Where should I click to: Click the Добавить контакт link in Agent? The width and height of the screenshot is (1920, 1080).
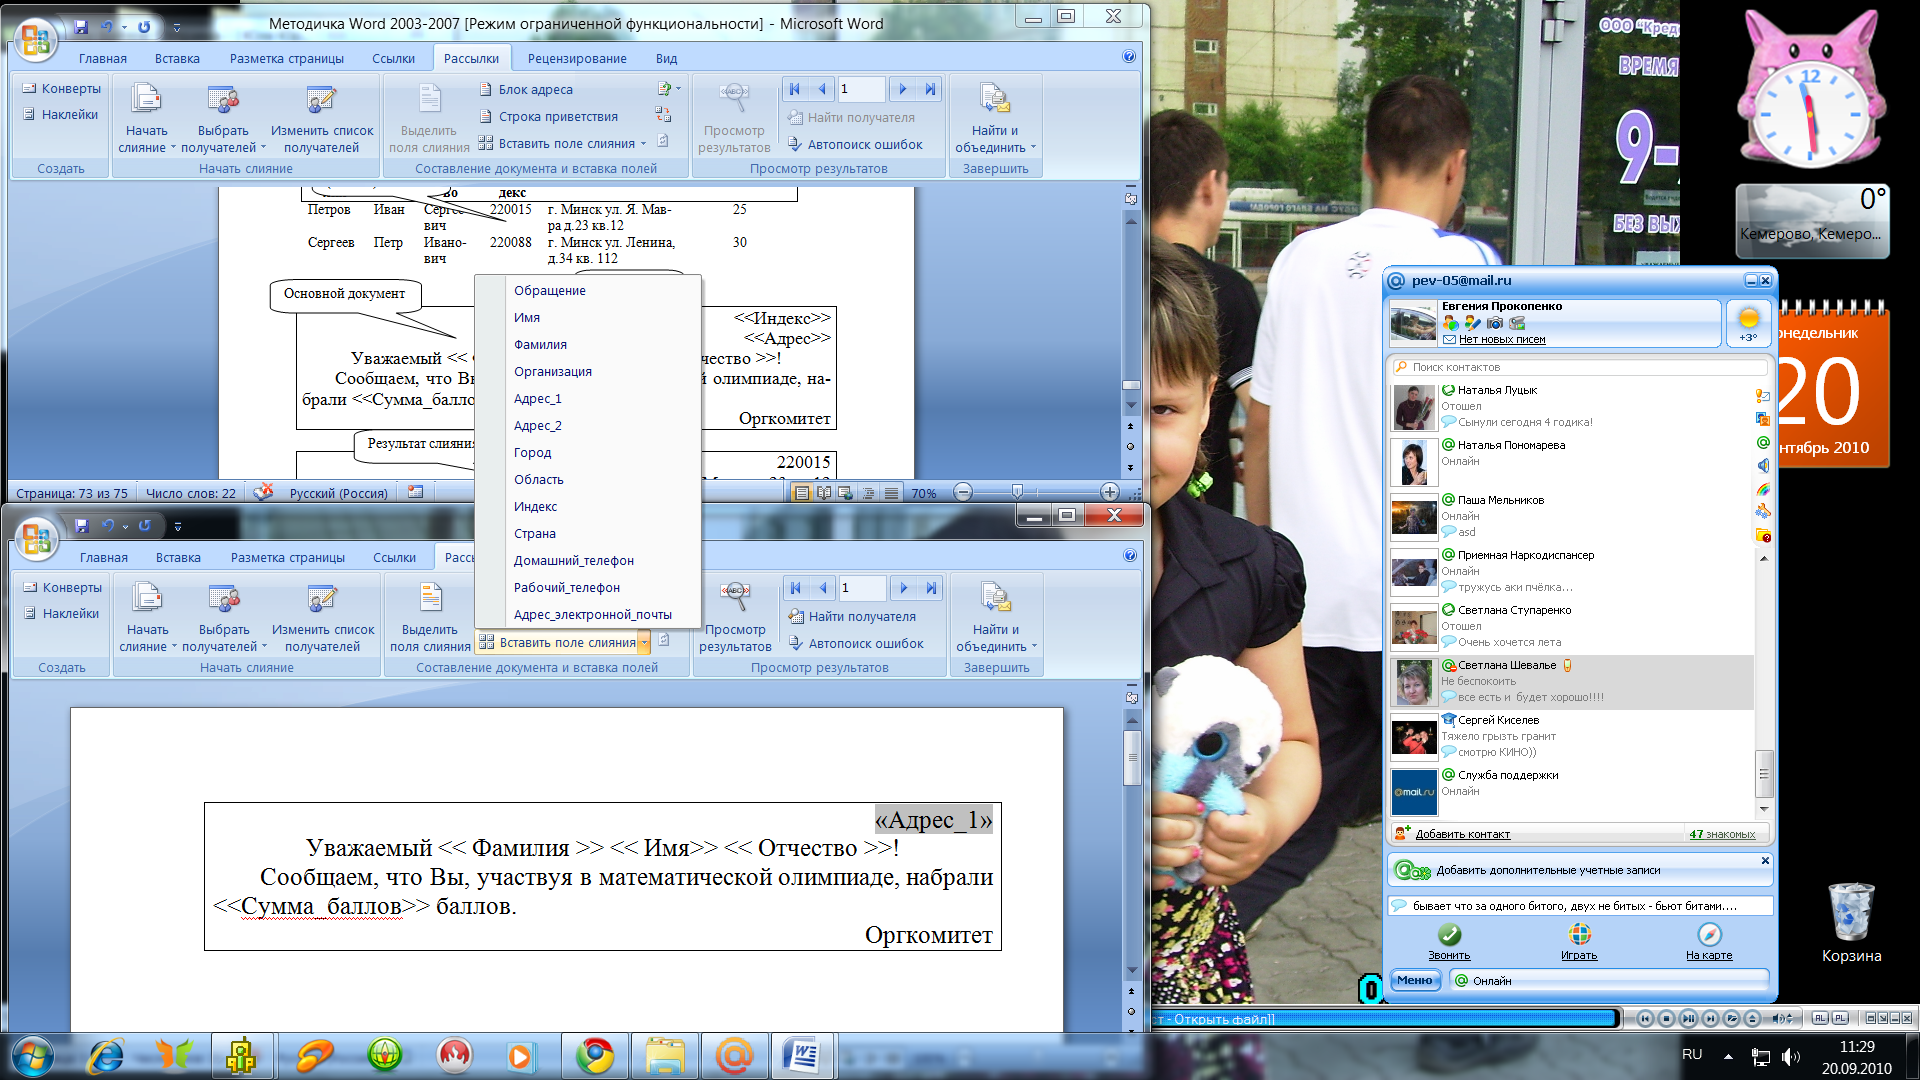1462,834
